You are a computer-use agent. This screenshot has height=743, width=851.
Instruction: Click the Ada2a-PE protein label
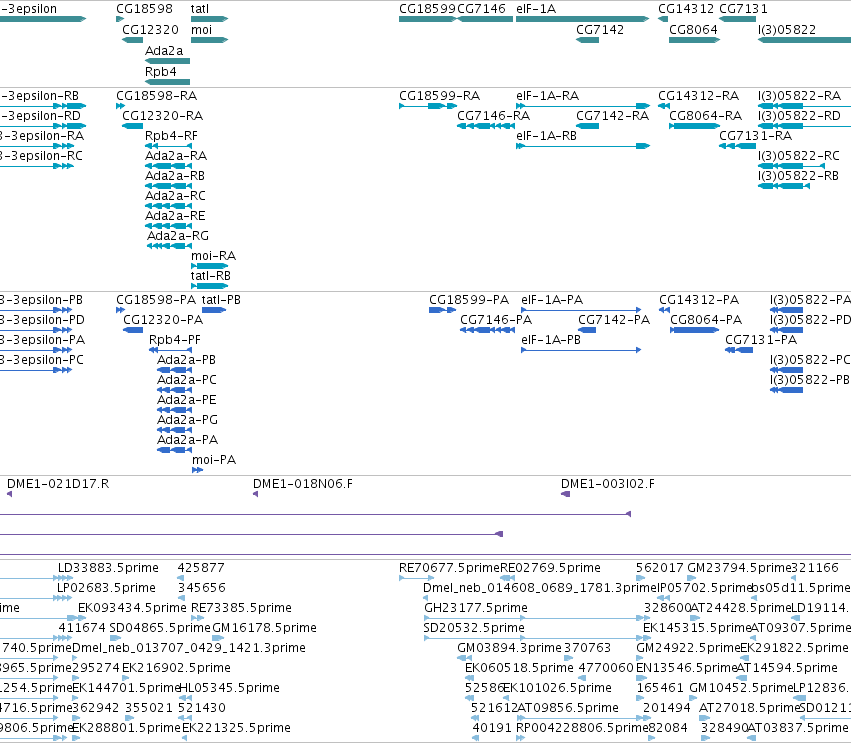[x=187, y=400]
